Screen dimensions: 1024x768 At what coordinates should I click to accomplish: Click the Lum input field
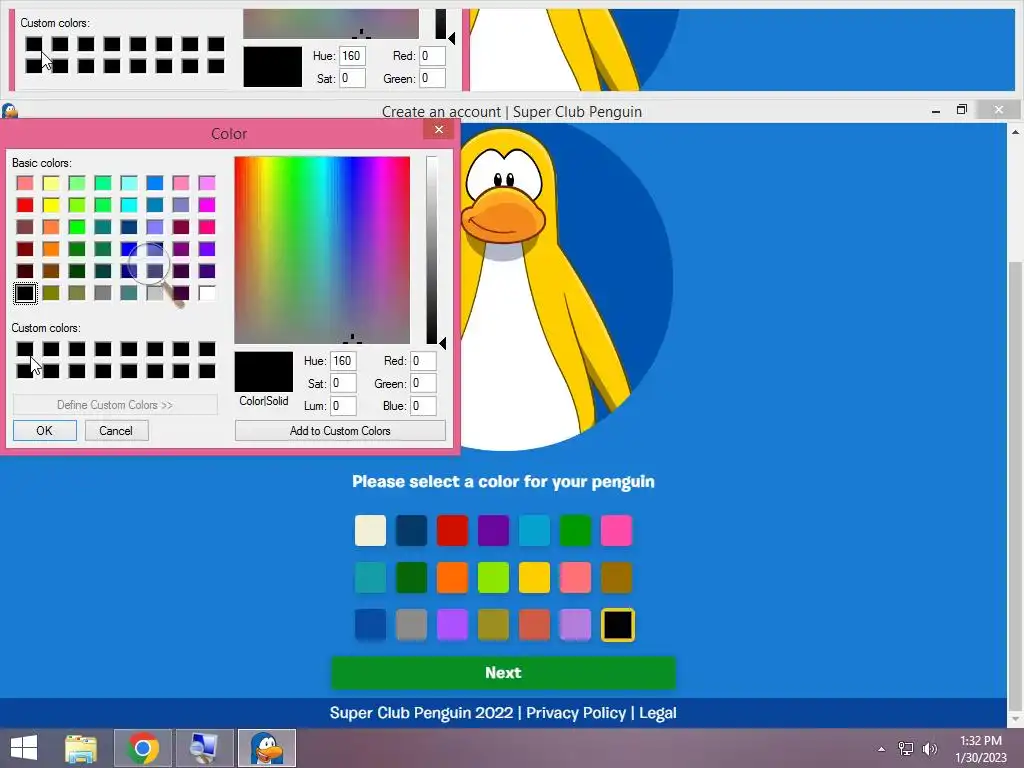coord(343,406)
